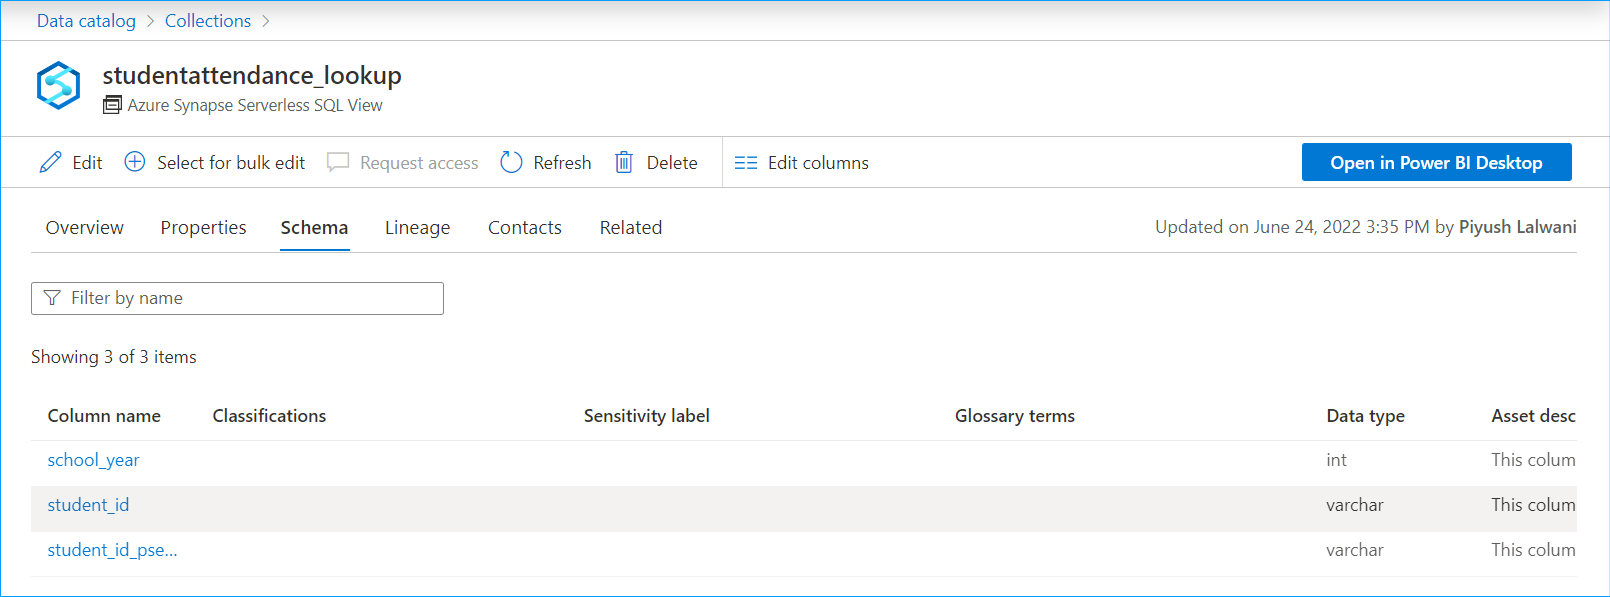
Task: Click the Azure Synapse asset logo icon
Action: coord(58,85)
